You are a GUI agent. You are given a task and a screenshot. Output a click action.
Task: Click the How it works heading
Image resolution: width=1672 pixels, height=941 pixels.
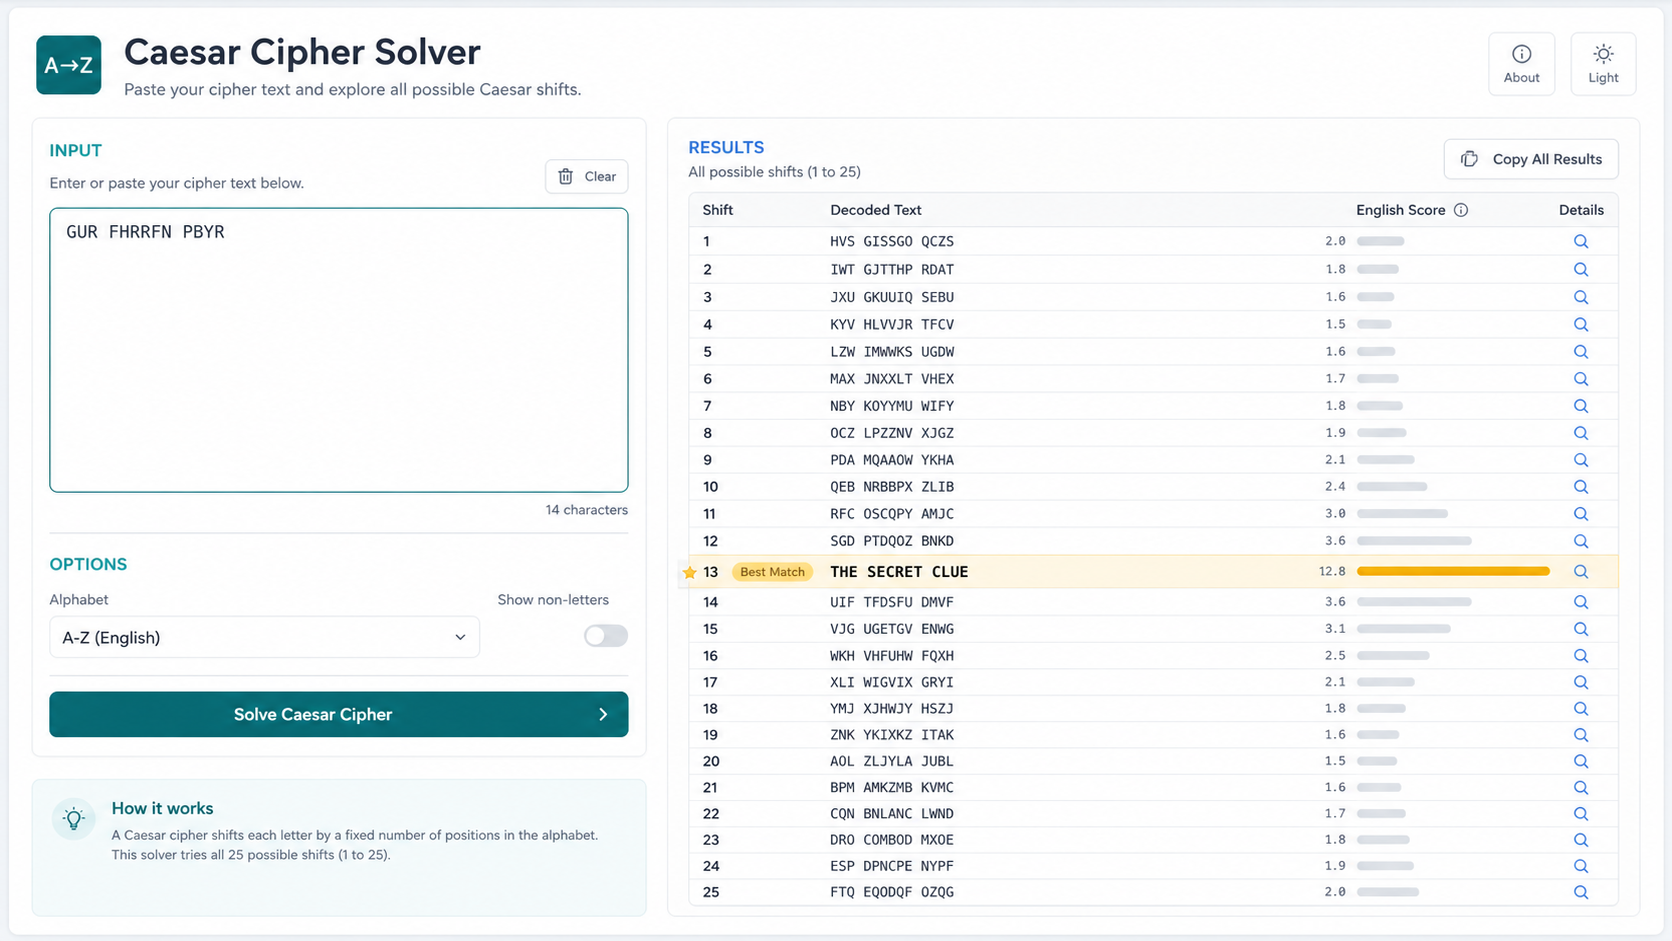pyautogui.click(x=162, y=808)
